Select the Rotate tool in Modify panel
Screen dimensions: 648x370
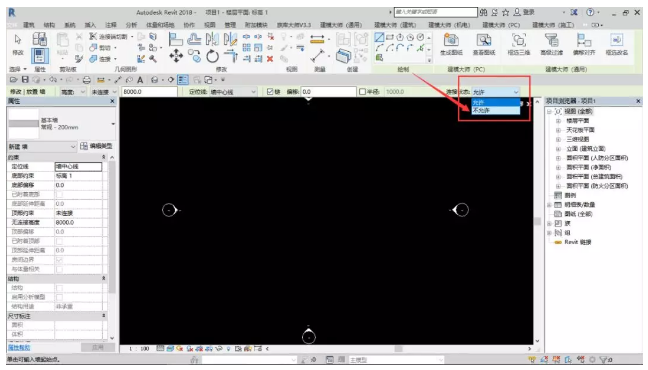tap(212, 56)
